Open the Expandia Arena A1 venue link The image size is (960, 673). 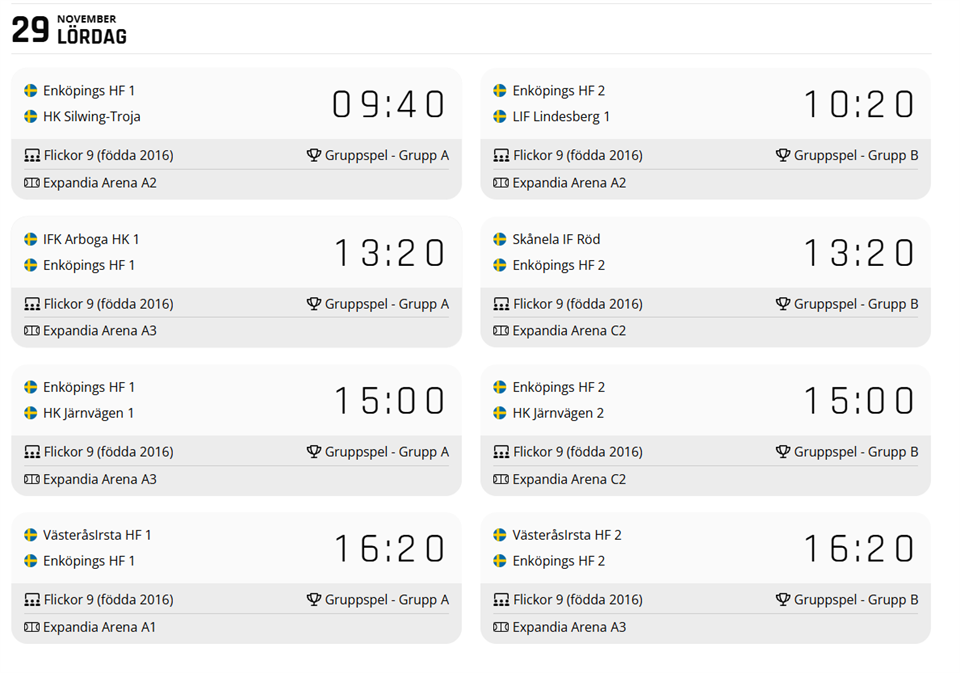pos(99,628)
